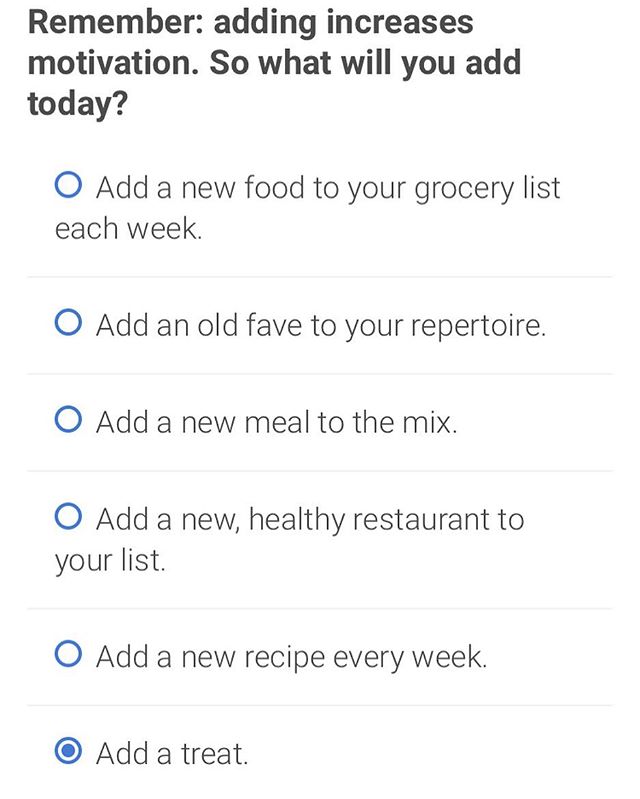The image size is (640, 799).
Task: Click the words 'grocery list' in the first option
Action: pyautogui.click(x=487, y=189)
